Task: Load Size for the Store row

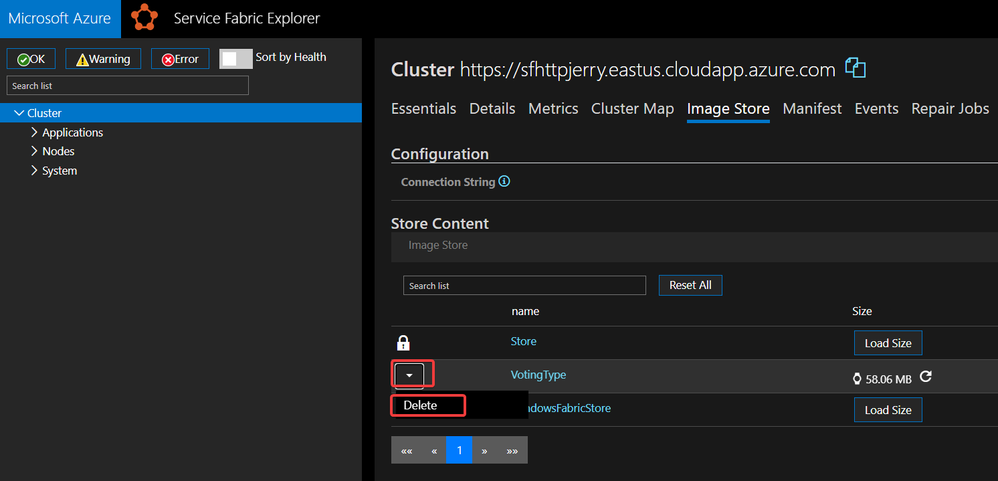Action: pyautogui.click(x=888, y=343)
